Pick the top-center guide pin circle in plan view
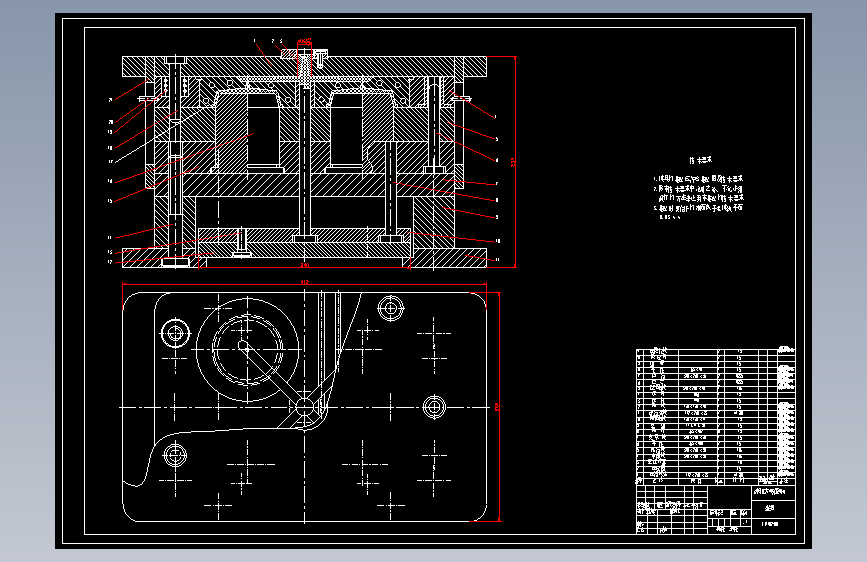Image resolution: width=867 pixels, height=562 pixels. click(391, 308)
